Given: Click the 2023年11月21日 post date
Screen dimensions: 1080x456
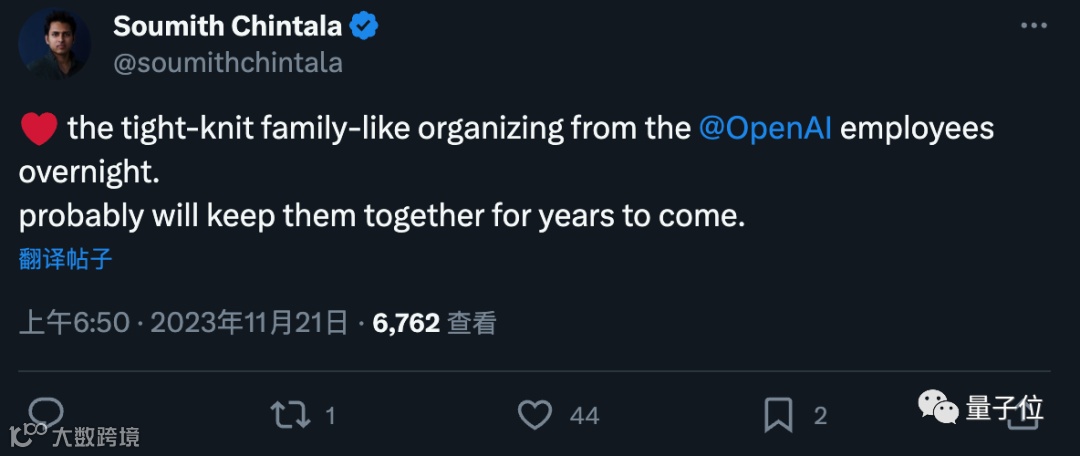Looking at the screenshot, I should tap(249, 322).
